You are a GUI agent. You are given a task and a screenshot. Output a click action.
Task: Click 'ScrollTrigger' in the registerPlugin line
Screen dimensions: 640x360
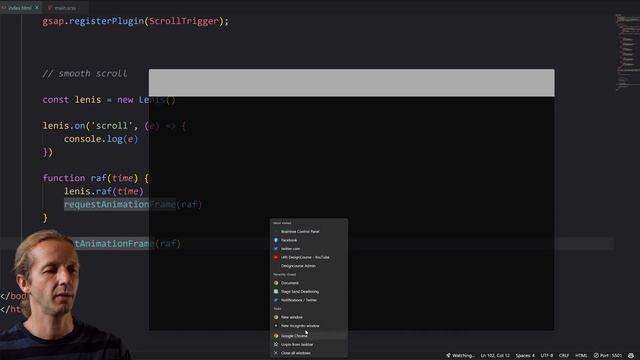point(184,21)
